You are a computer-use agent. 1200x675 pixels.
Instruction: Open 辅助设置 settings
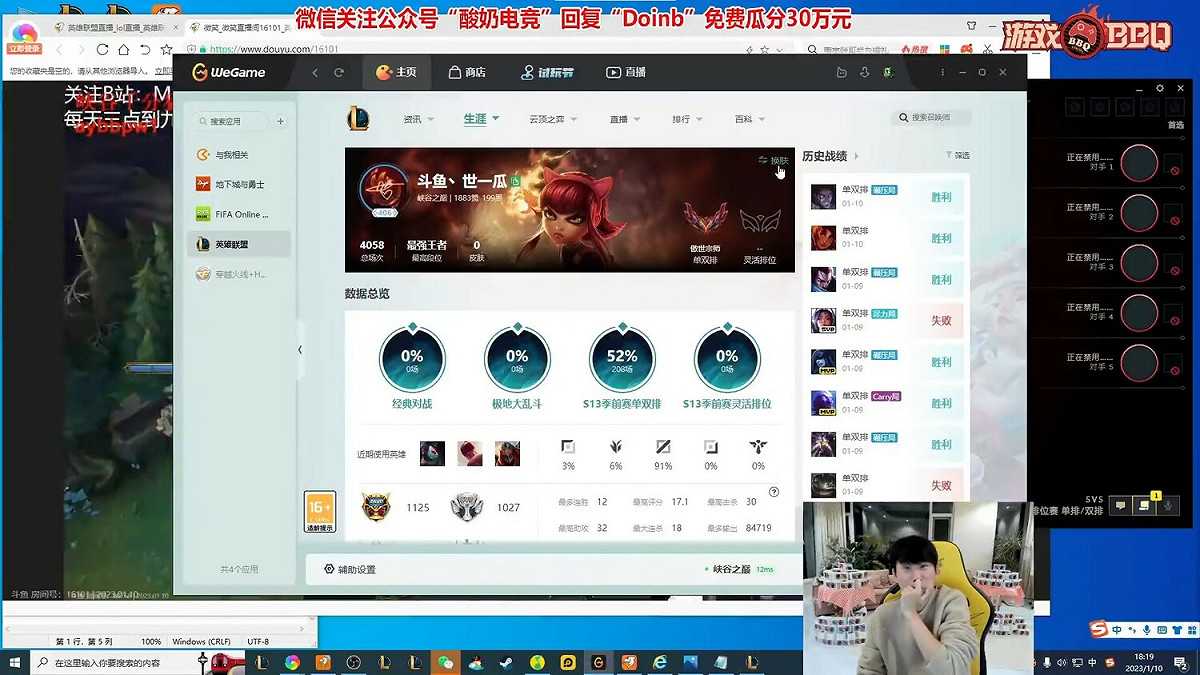click(350, 569)
